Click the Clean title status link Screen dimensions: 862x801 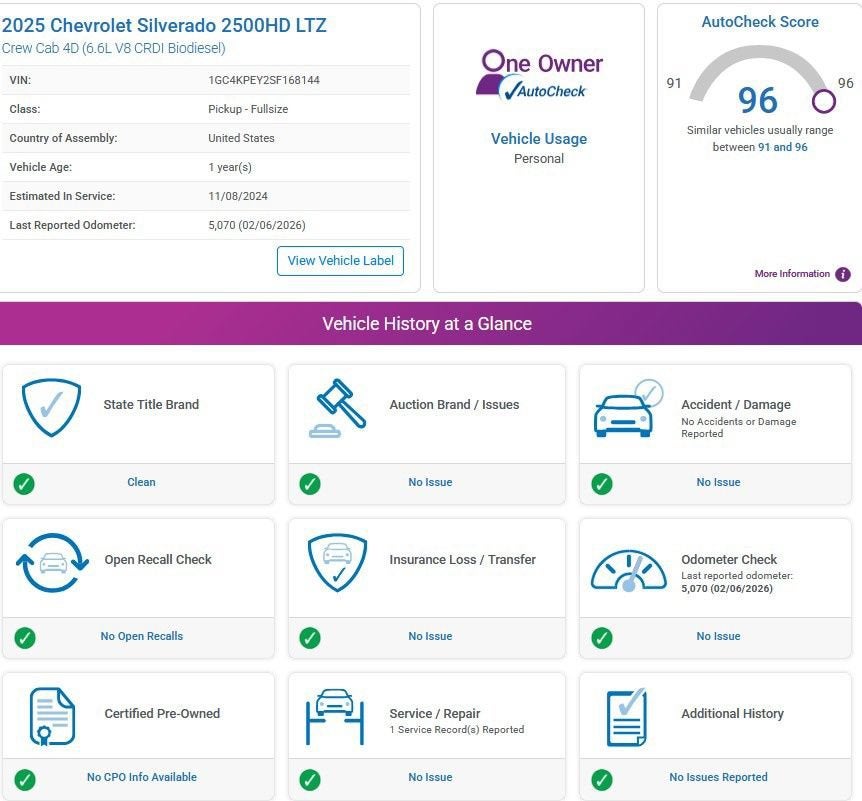141,482
